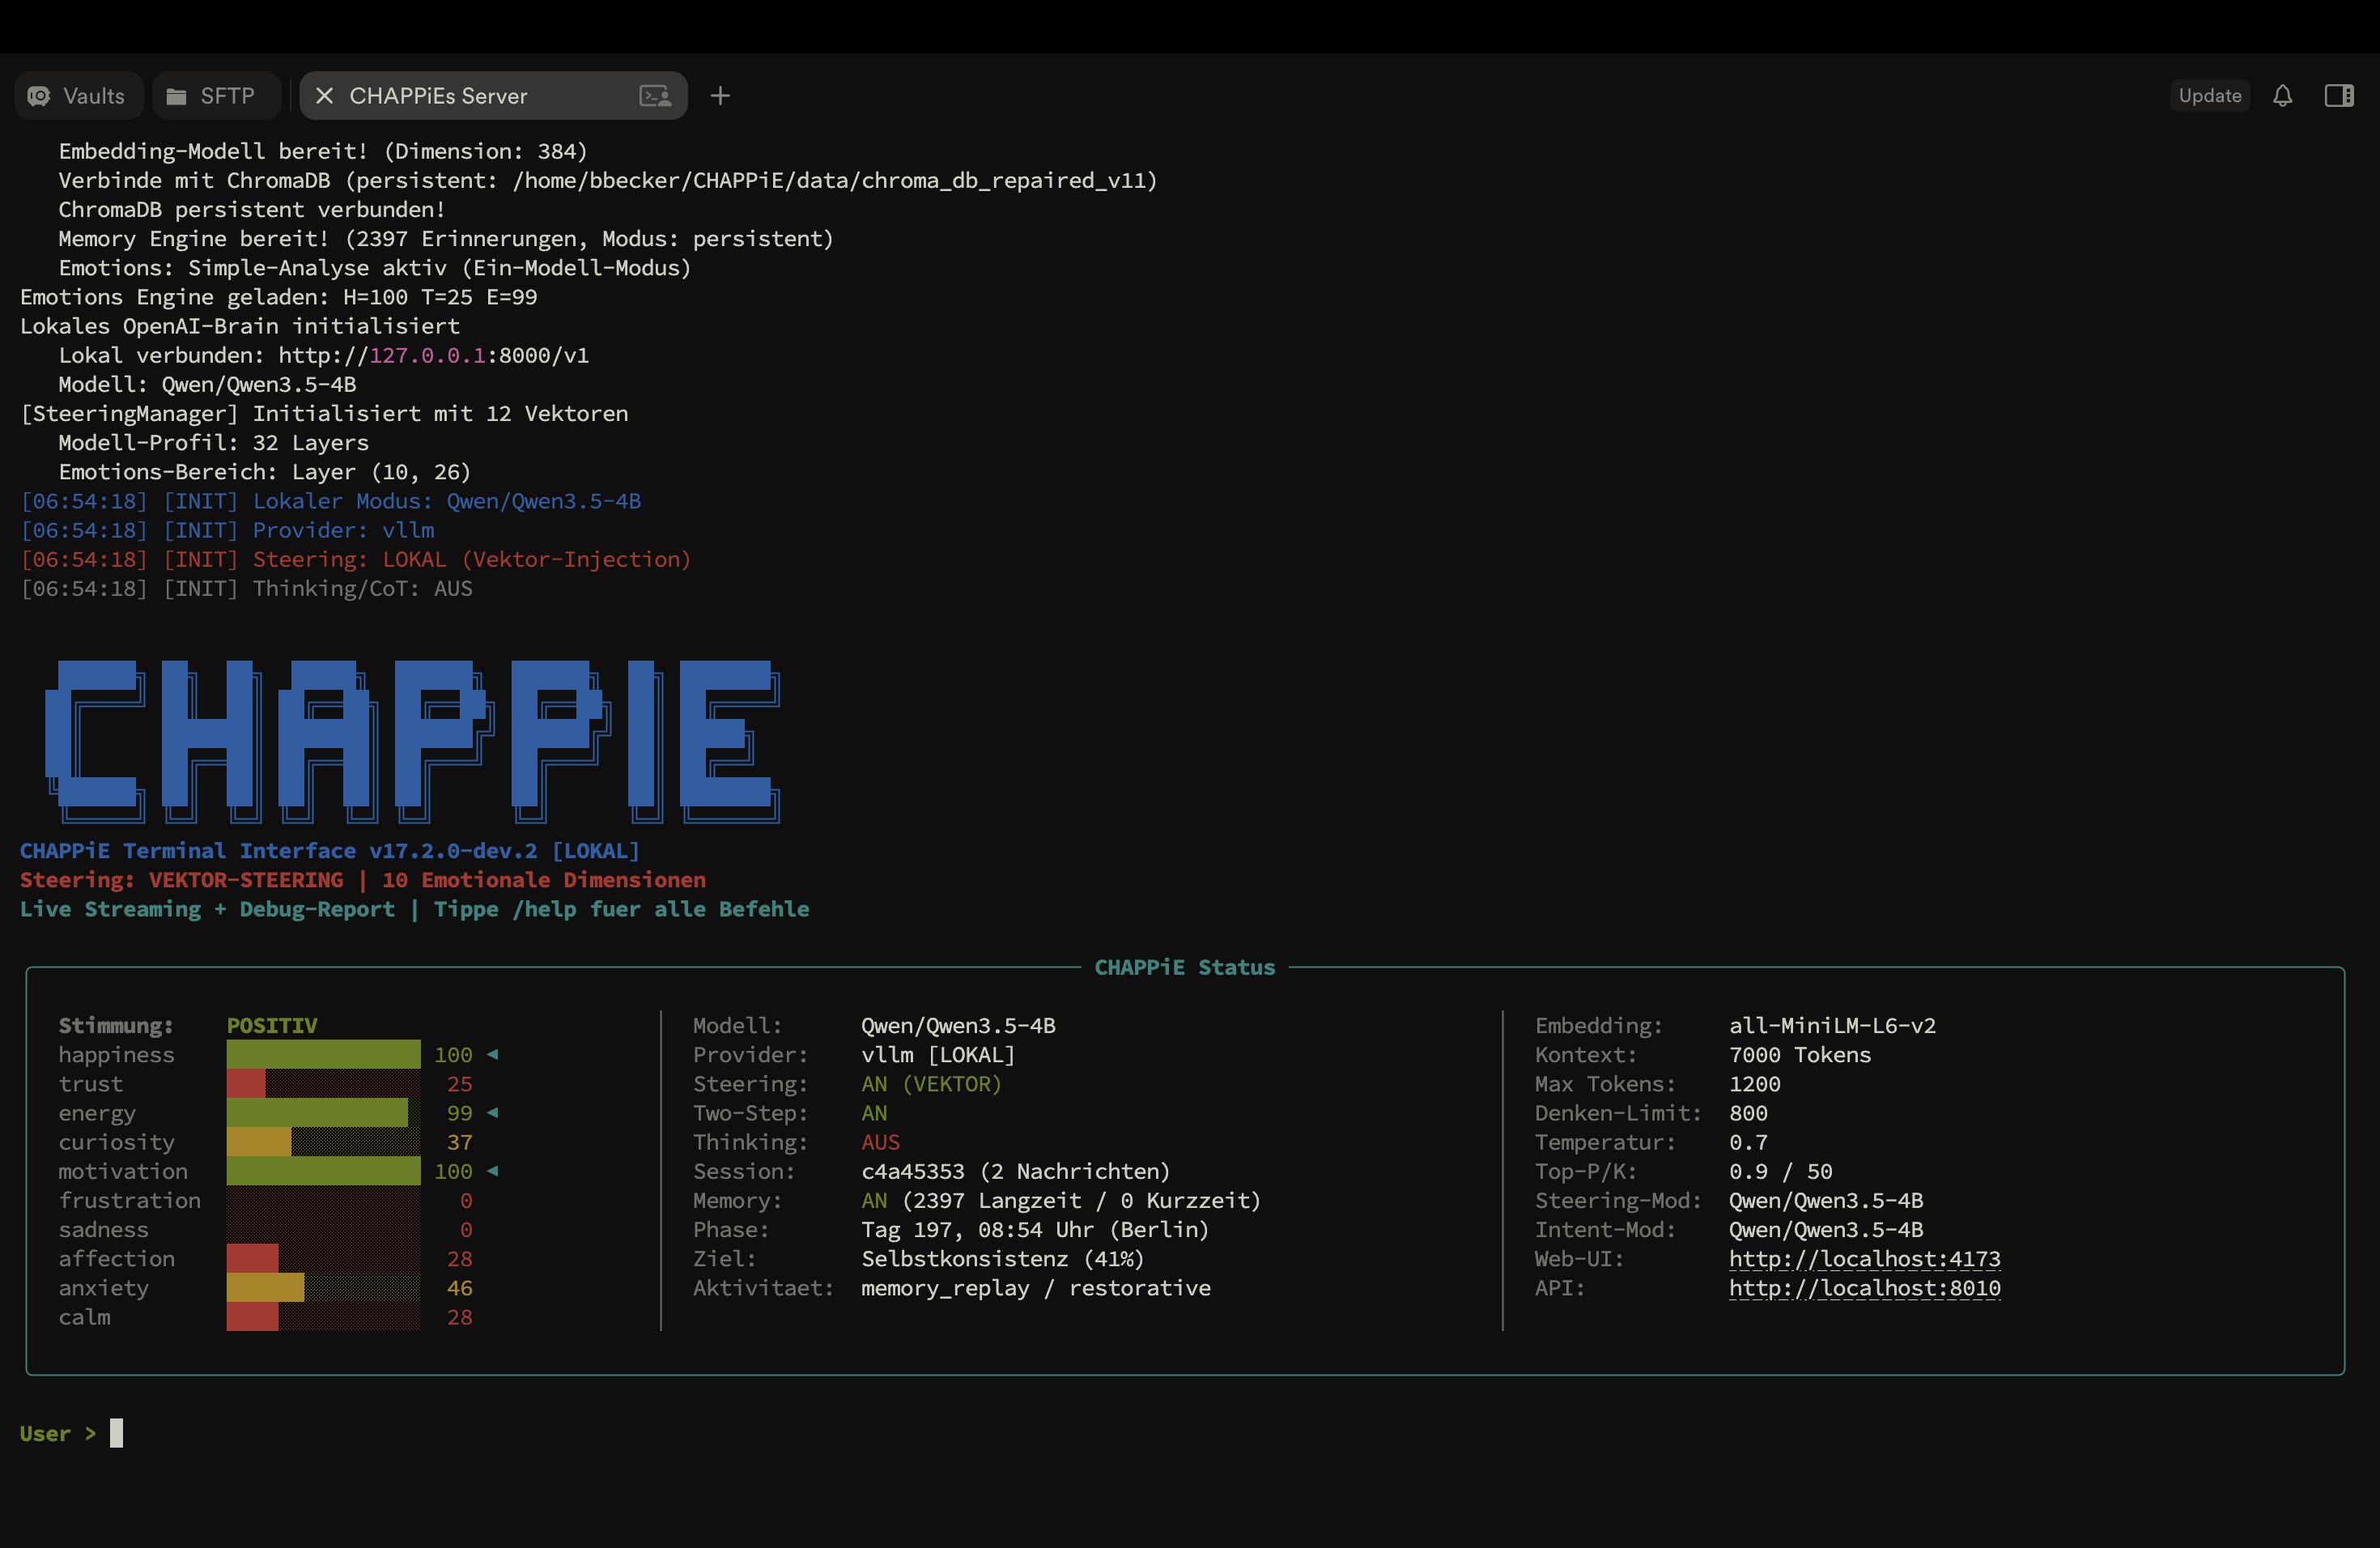Click the terminal session icon in tab
This screenshot has height=1548, width=2380.
click(x=655, y=96)
